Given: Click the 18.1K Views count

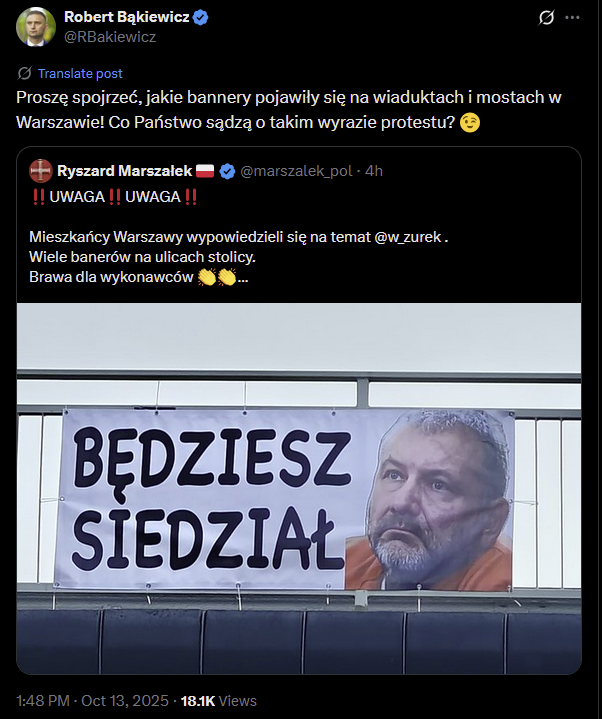Looking at the screenshot, I should [x=219, y=701].
